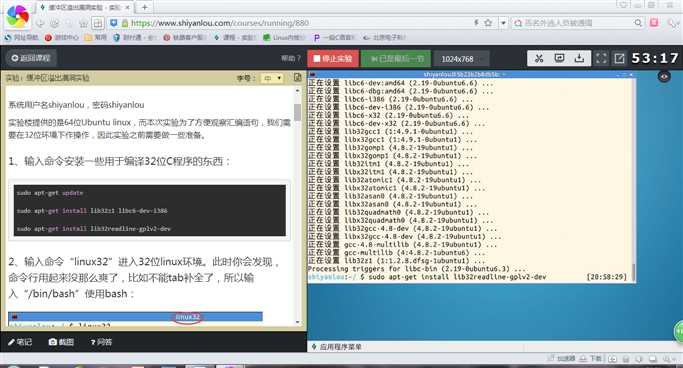Click the download icon in the lab toolbar

[579, 58]
